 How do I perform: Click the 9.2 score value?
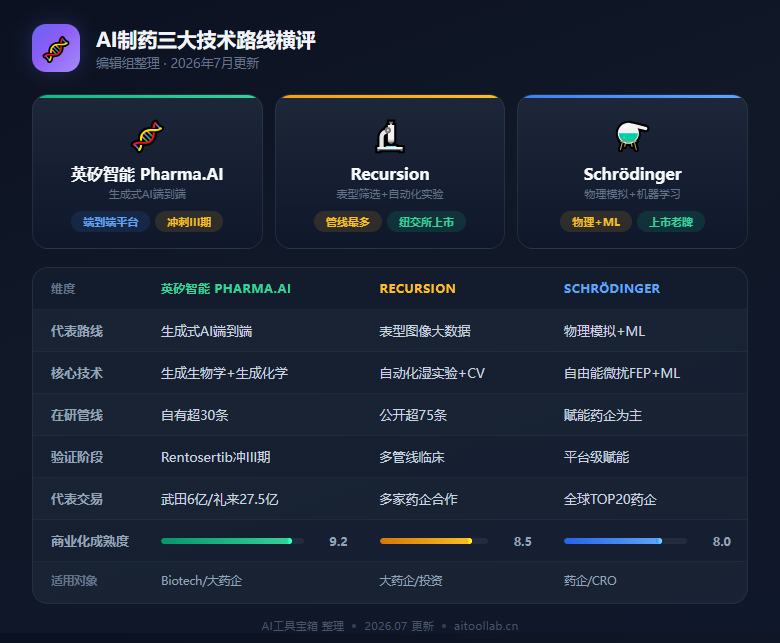[338, 541]
